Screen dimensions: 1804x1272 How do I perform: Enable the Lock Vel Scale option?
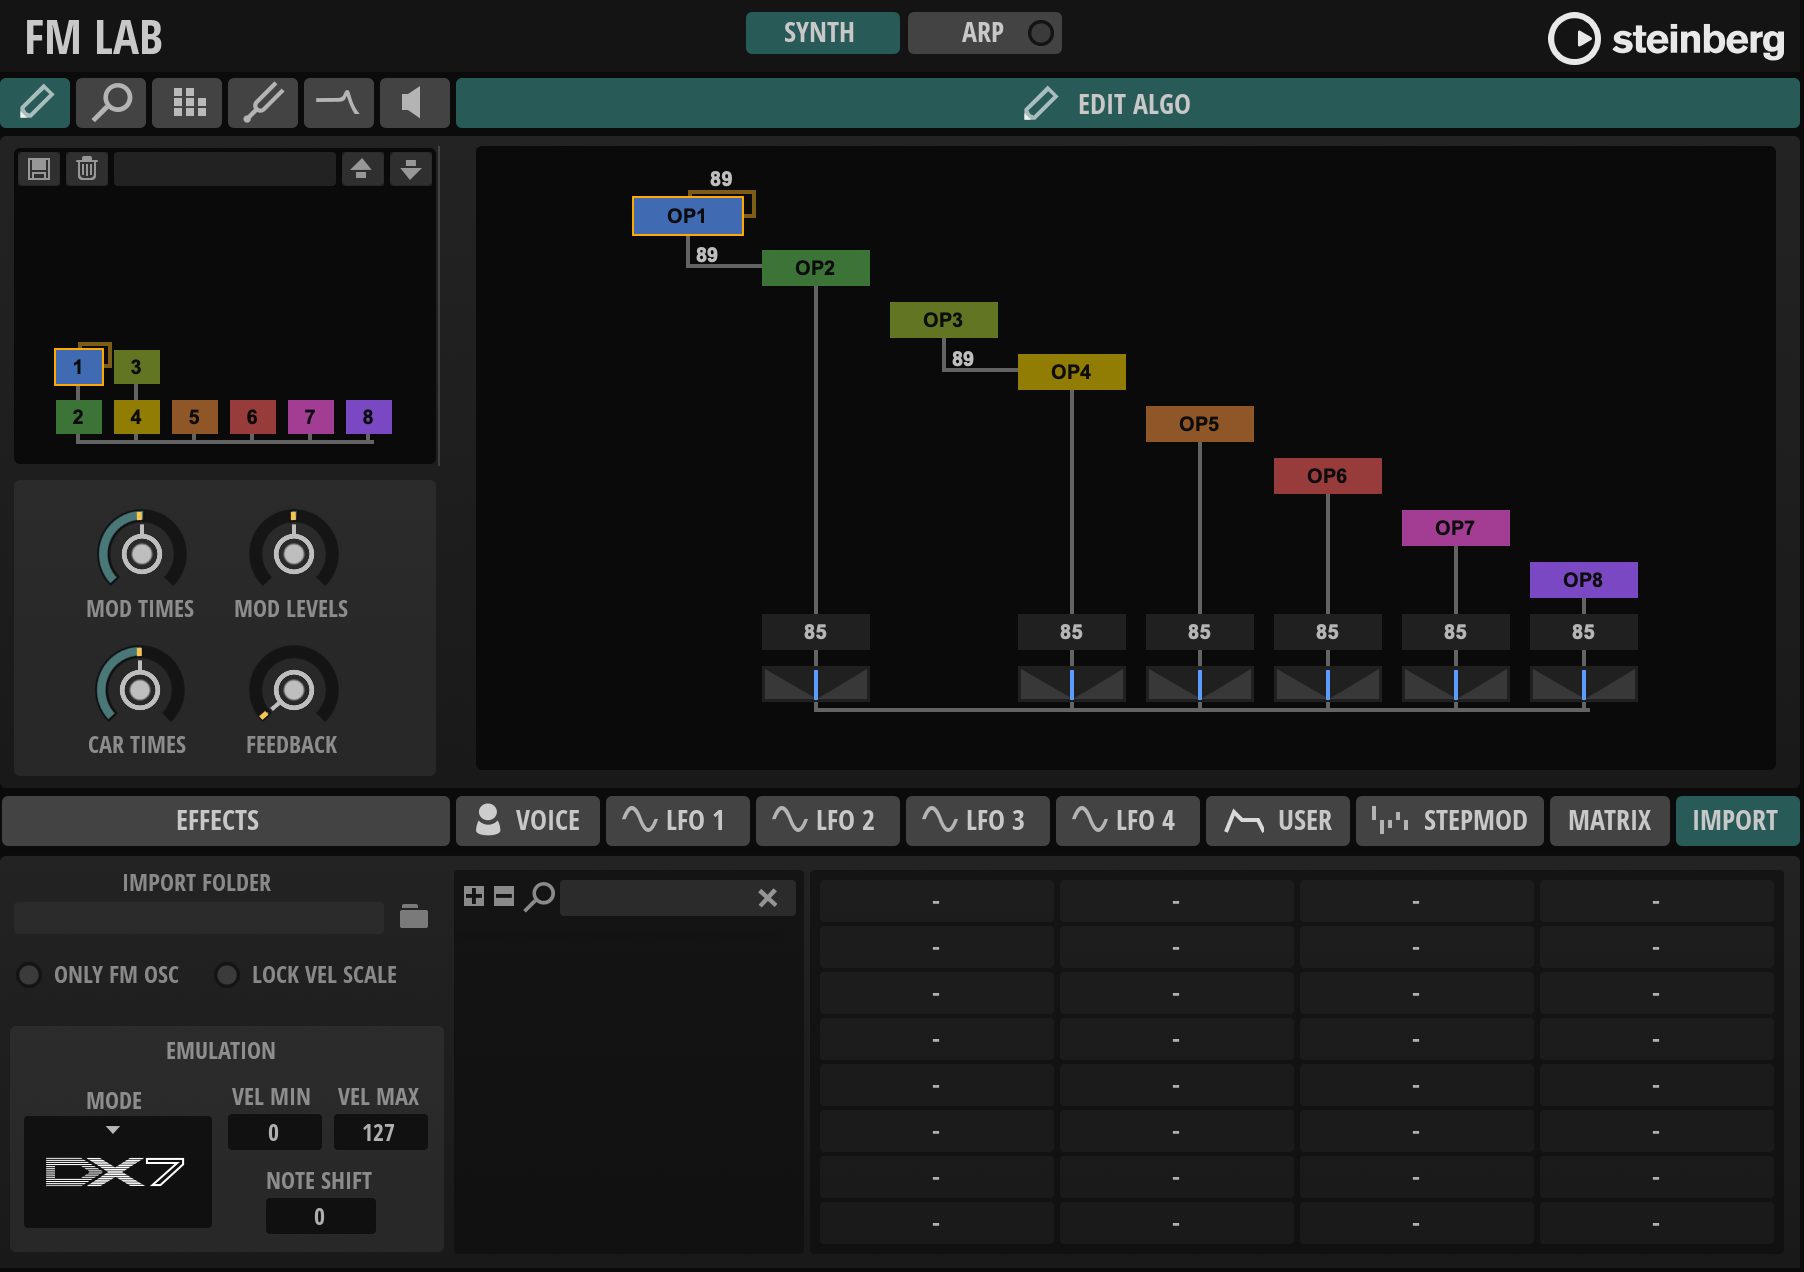(x=227, y=974)
